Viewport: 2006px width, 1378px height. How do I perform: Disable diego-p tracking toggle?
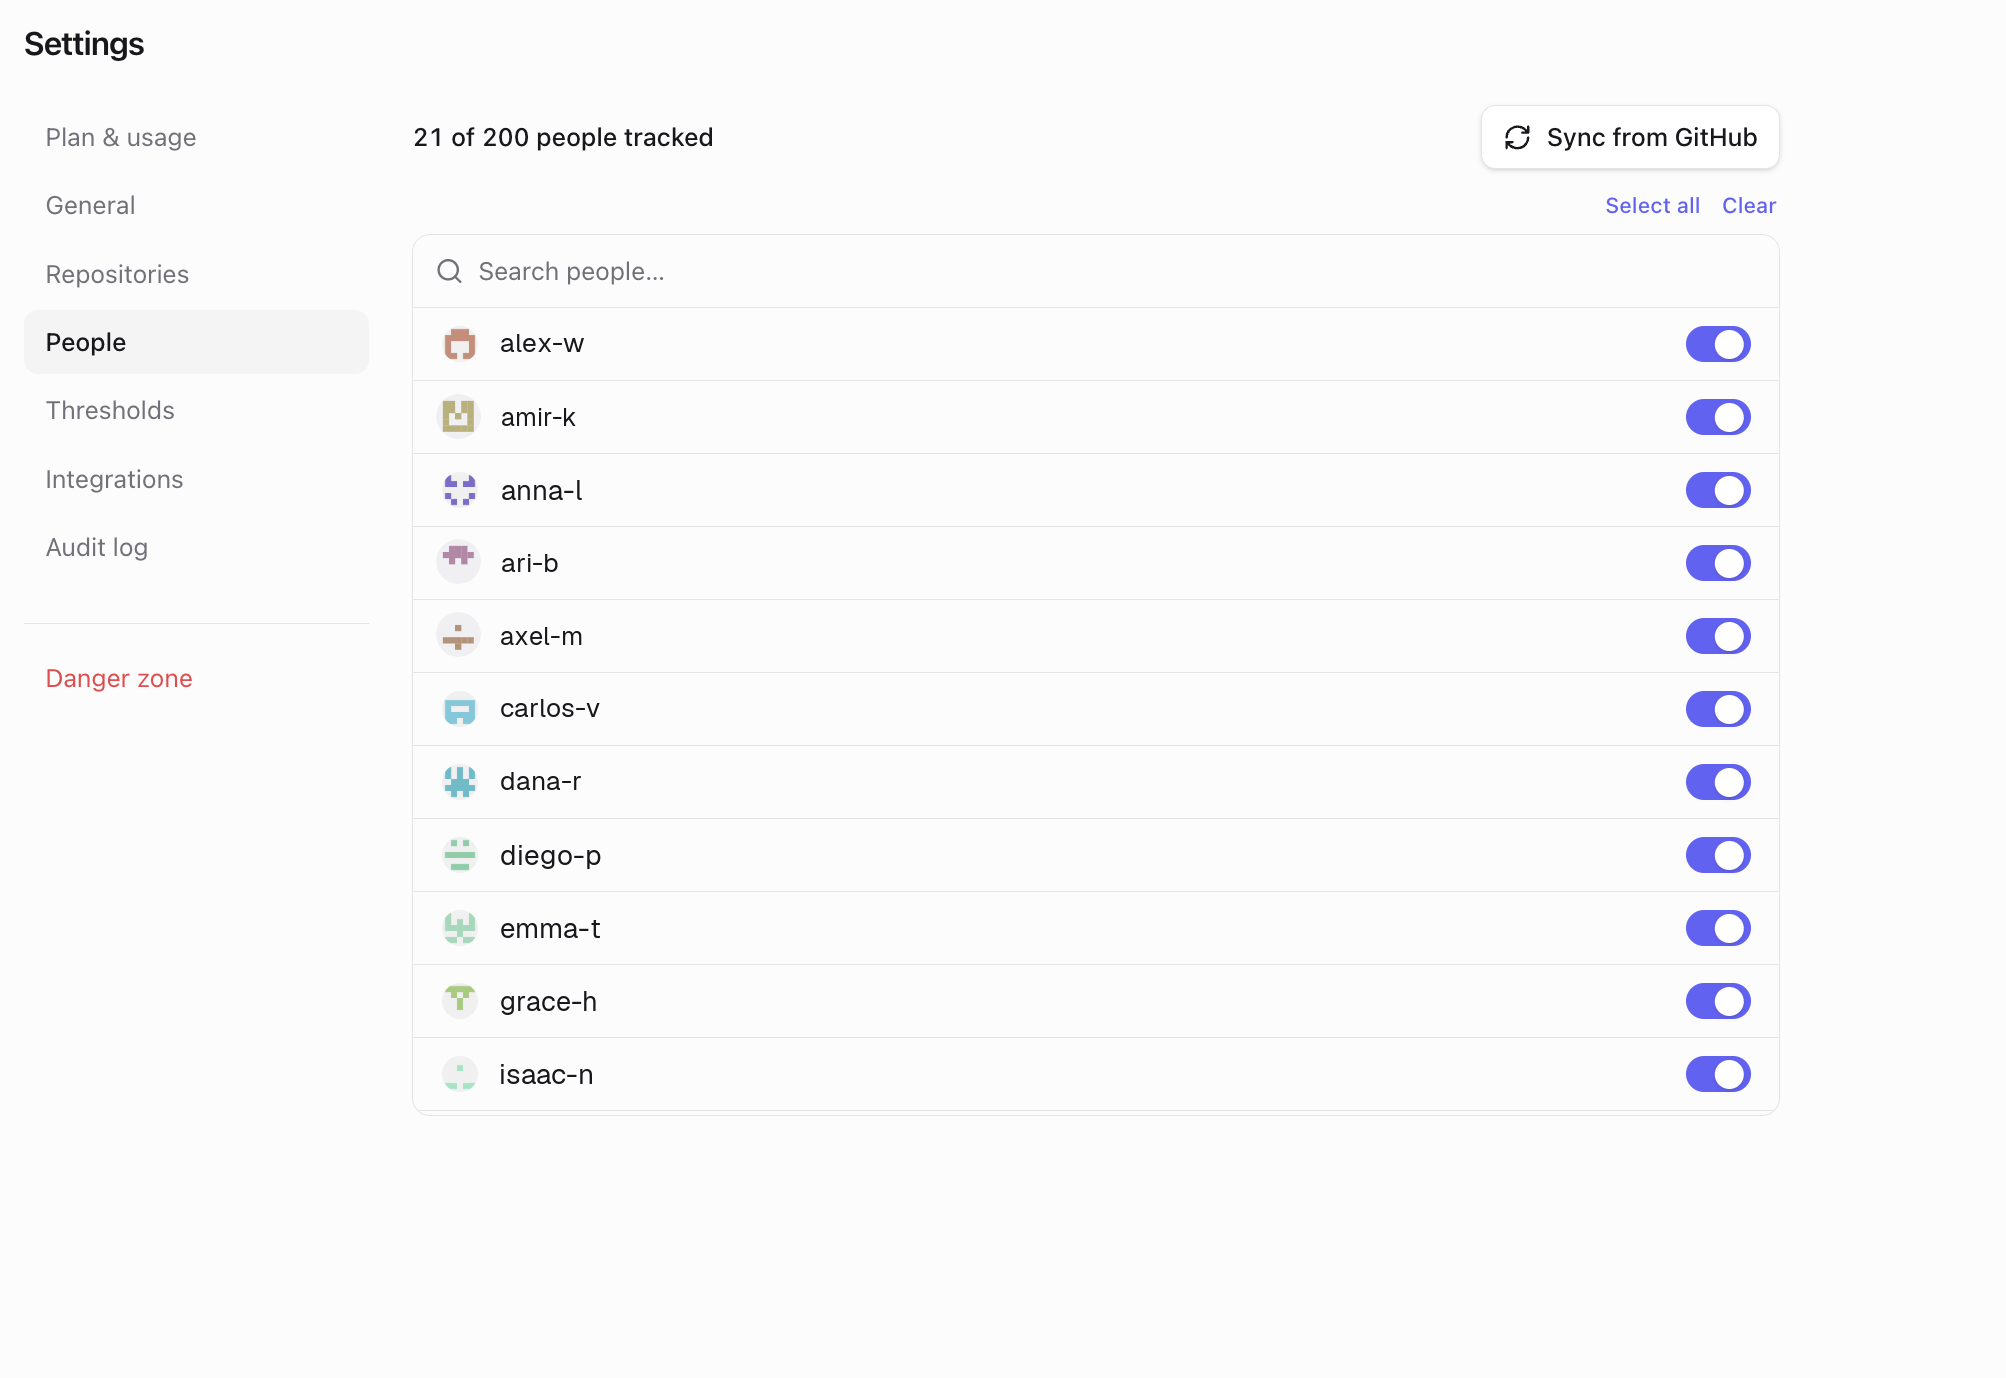(1718, 855)
